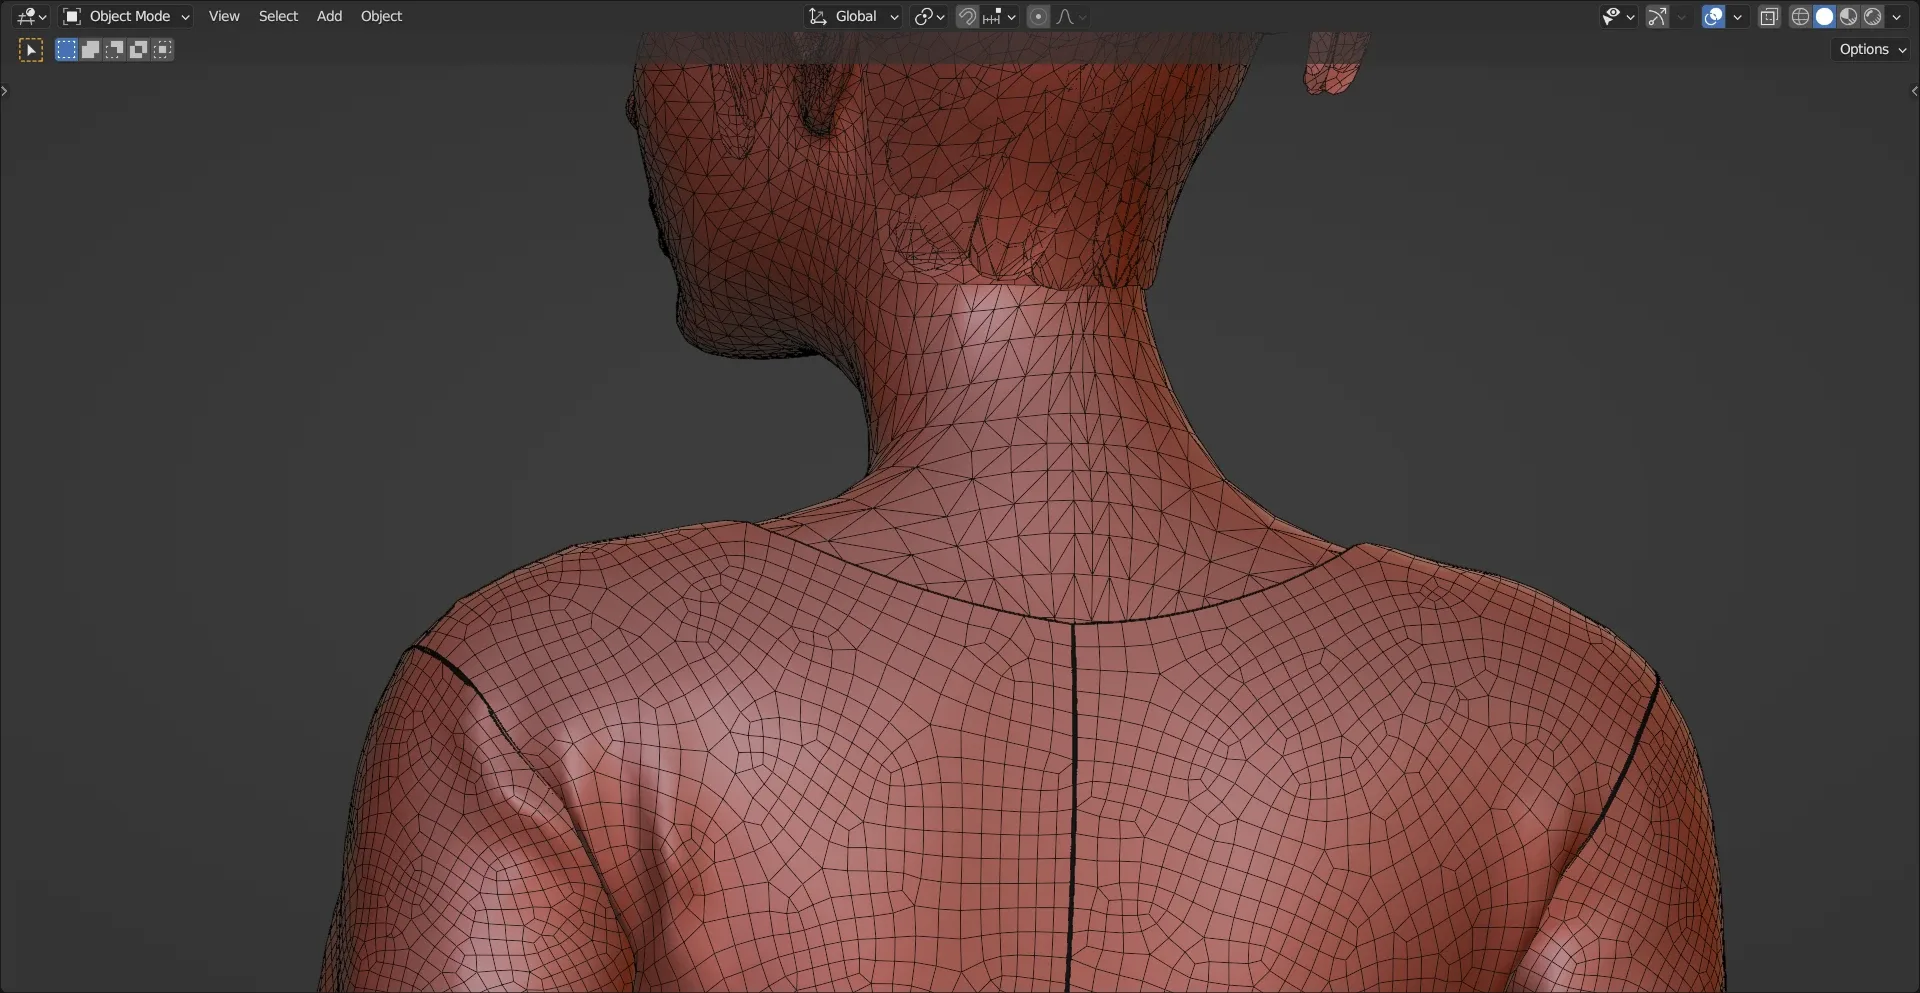Open the Global transform orientation dropdown

point(855,16)
